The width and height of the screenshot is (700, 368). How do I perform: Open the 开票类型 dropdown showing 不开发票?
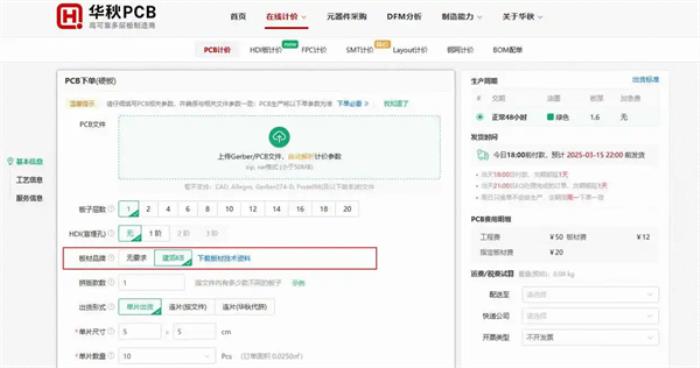coord(590,337)
